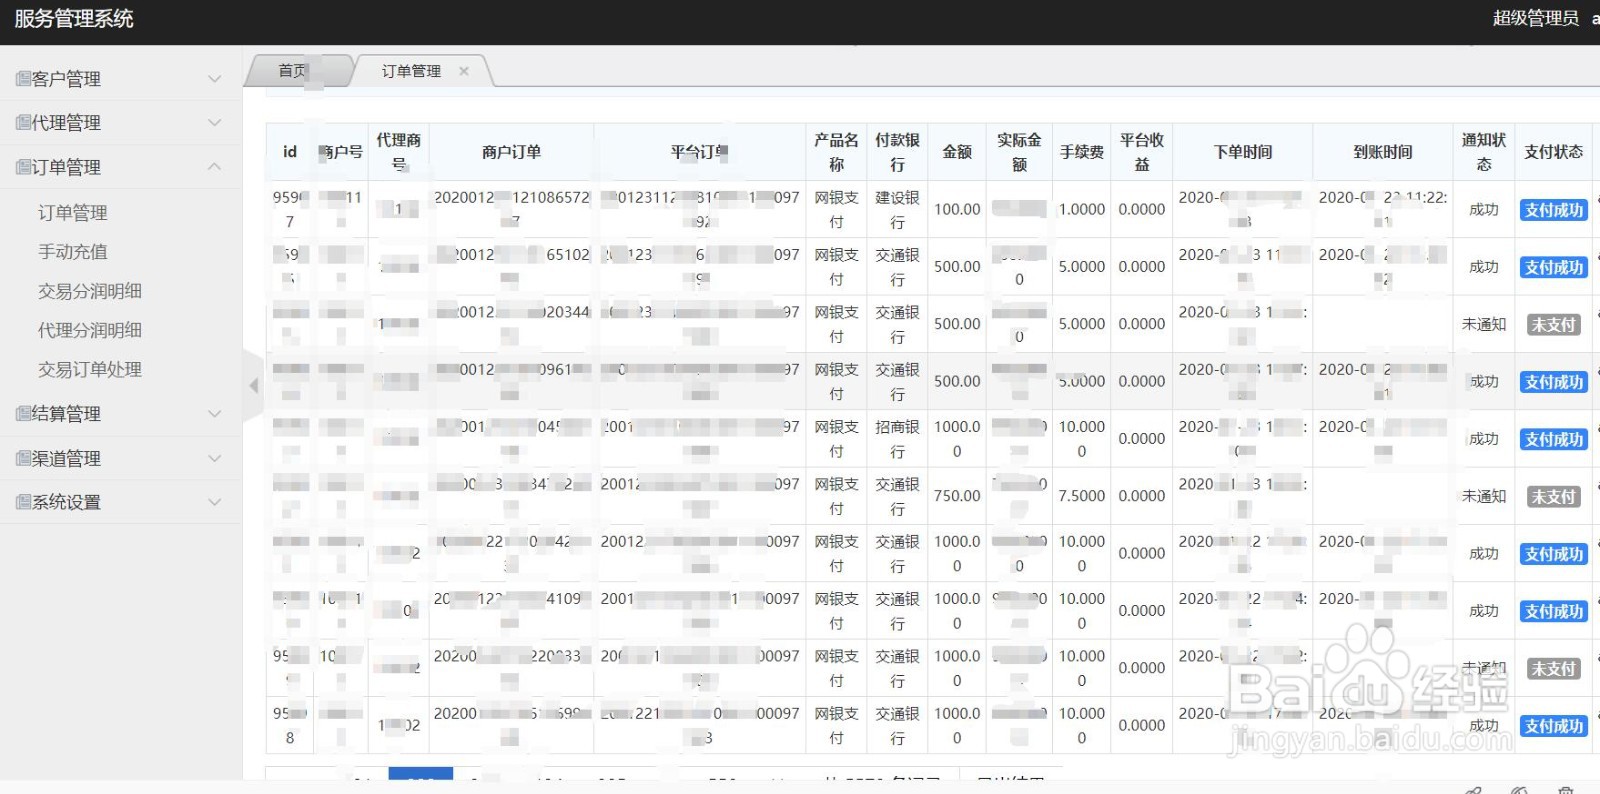Expand the 结算管理 chevron

pyautogui.click(x=214, y=413)
